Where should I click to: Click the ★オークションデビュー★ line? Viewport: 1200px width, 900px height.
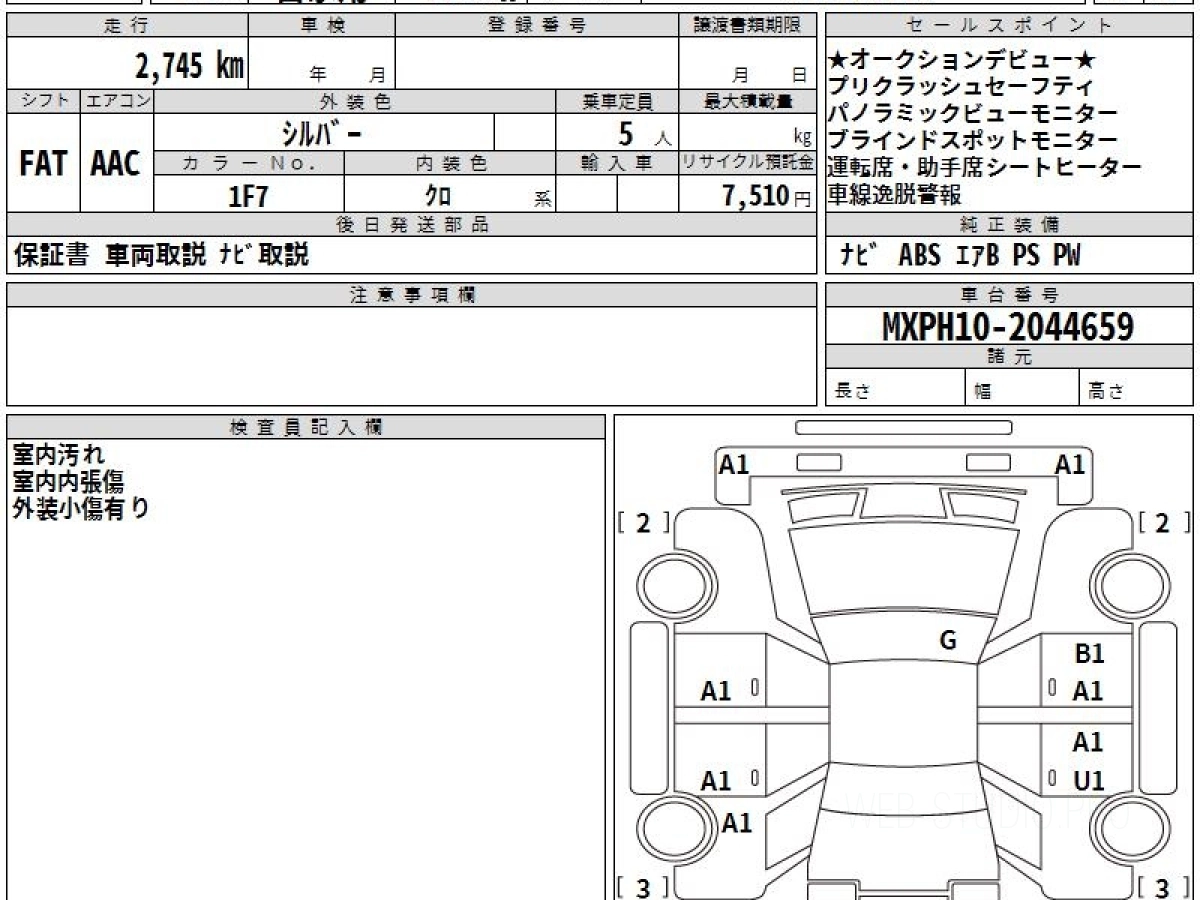[963, 61]
